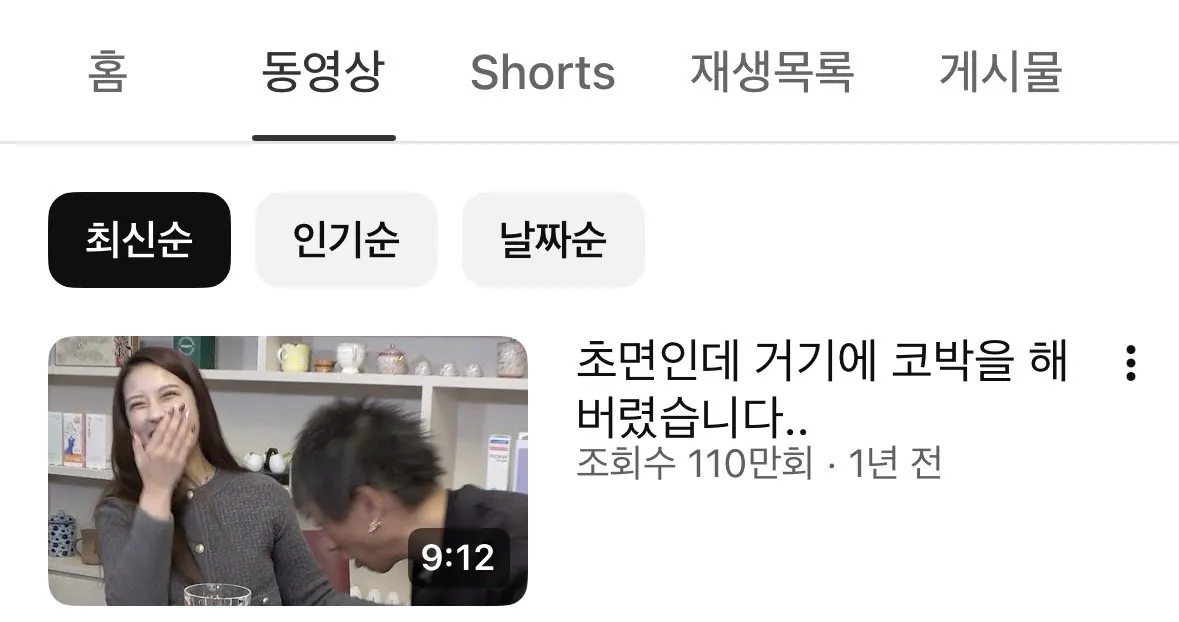Viewport: 1179px width, 622px height.
Task: Click the 1년 전 upload date text
Action: point(895,463)
